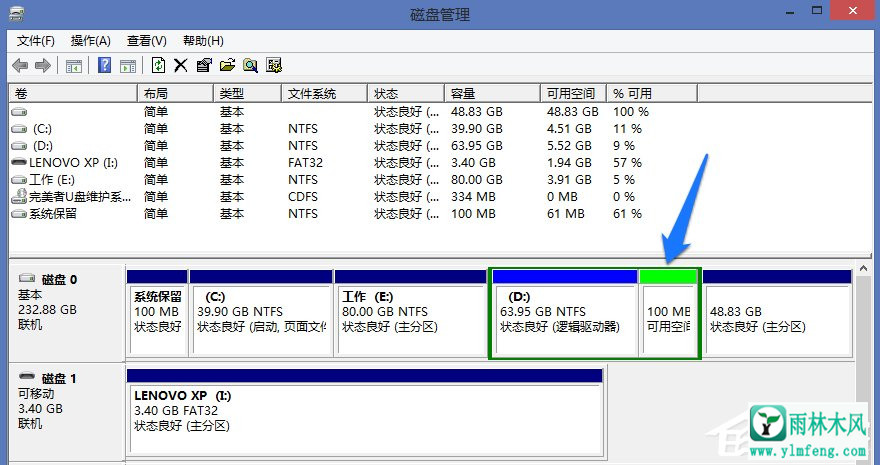Select the 100 MB free space block
The height and width of the screenshot is (465, 880).
(x=668, y=313)
